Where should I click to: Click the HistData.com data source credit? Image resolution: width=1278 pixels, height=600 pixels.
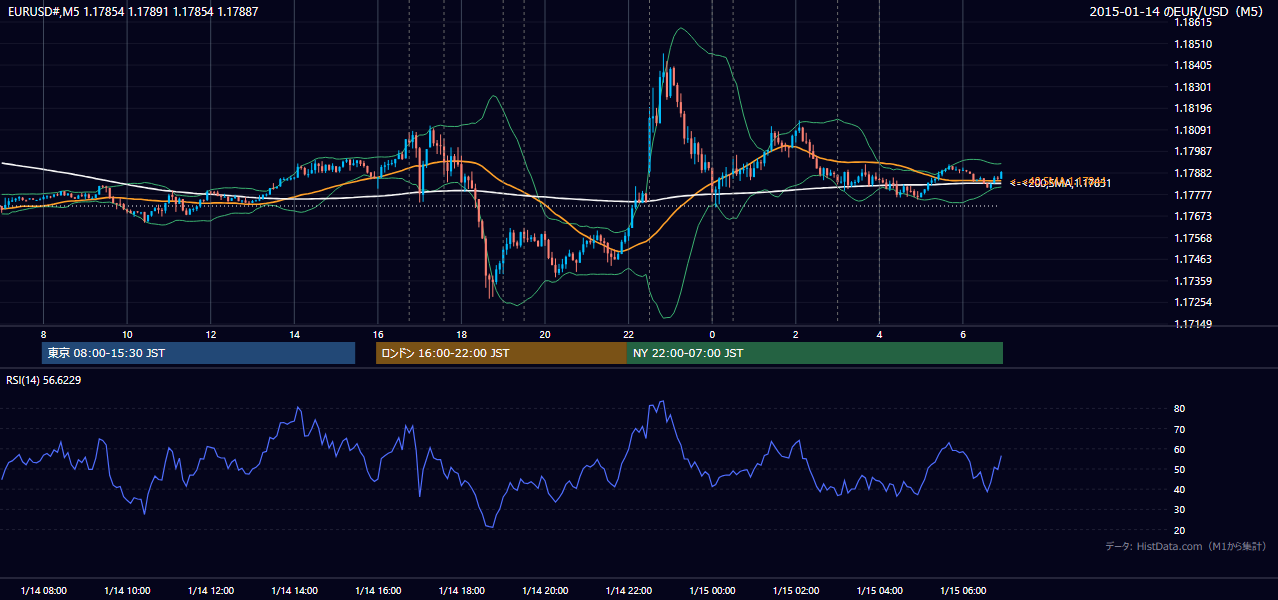1186,546
